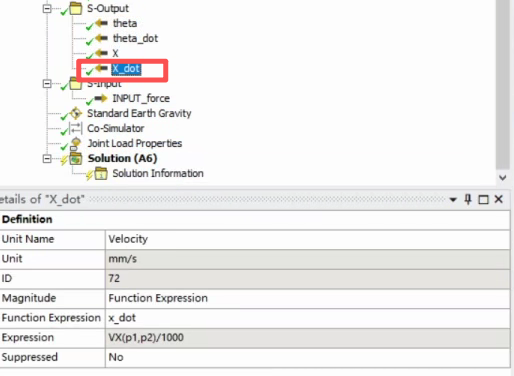Click the X output arrow icon

101,53
